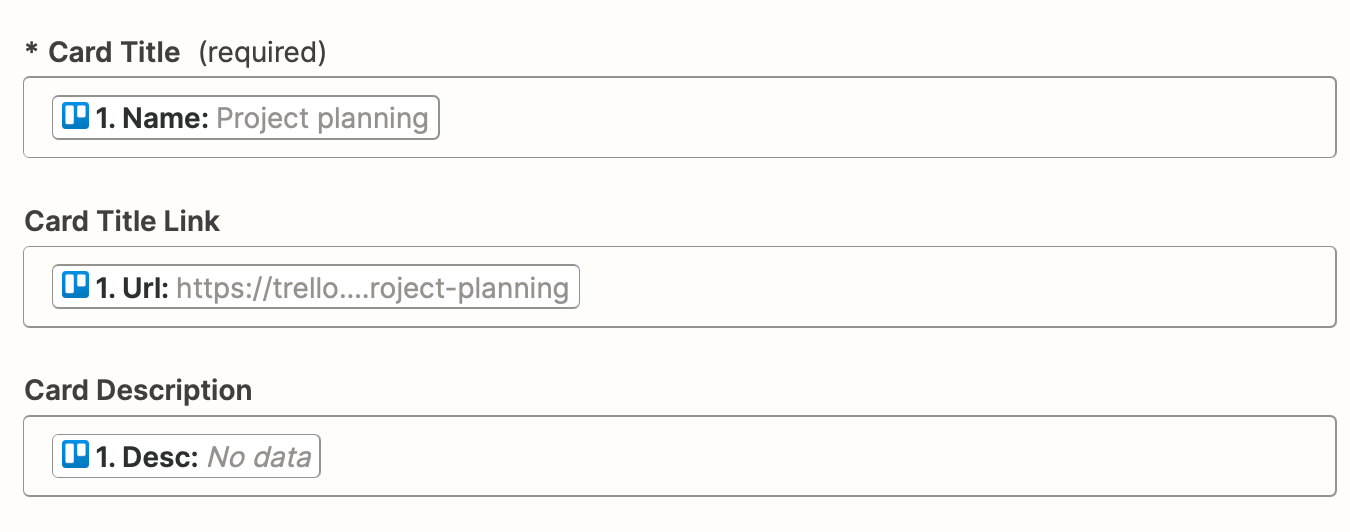This screenshot has width=1350, height=532.
Task: Click the "(required)" indicator text
Action: click(262, 52)
